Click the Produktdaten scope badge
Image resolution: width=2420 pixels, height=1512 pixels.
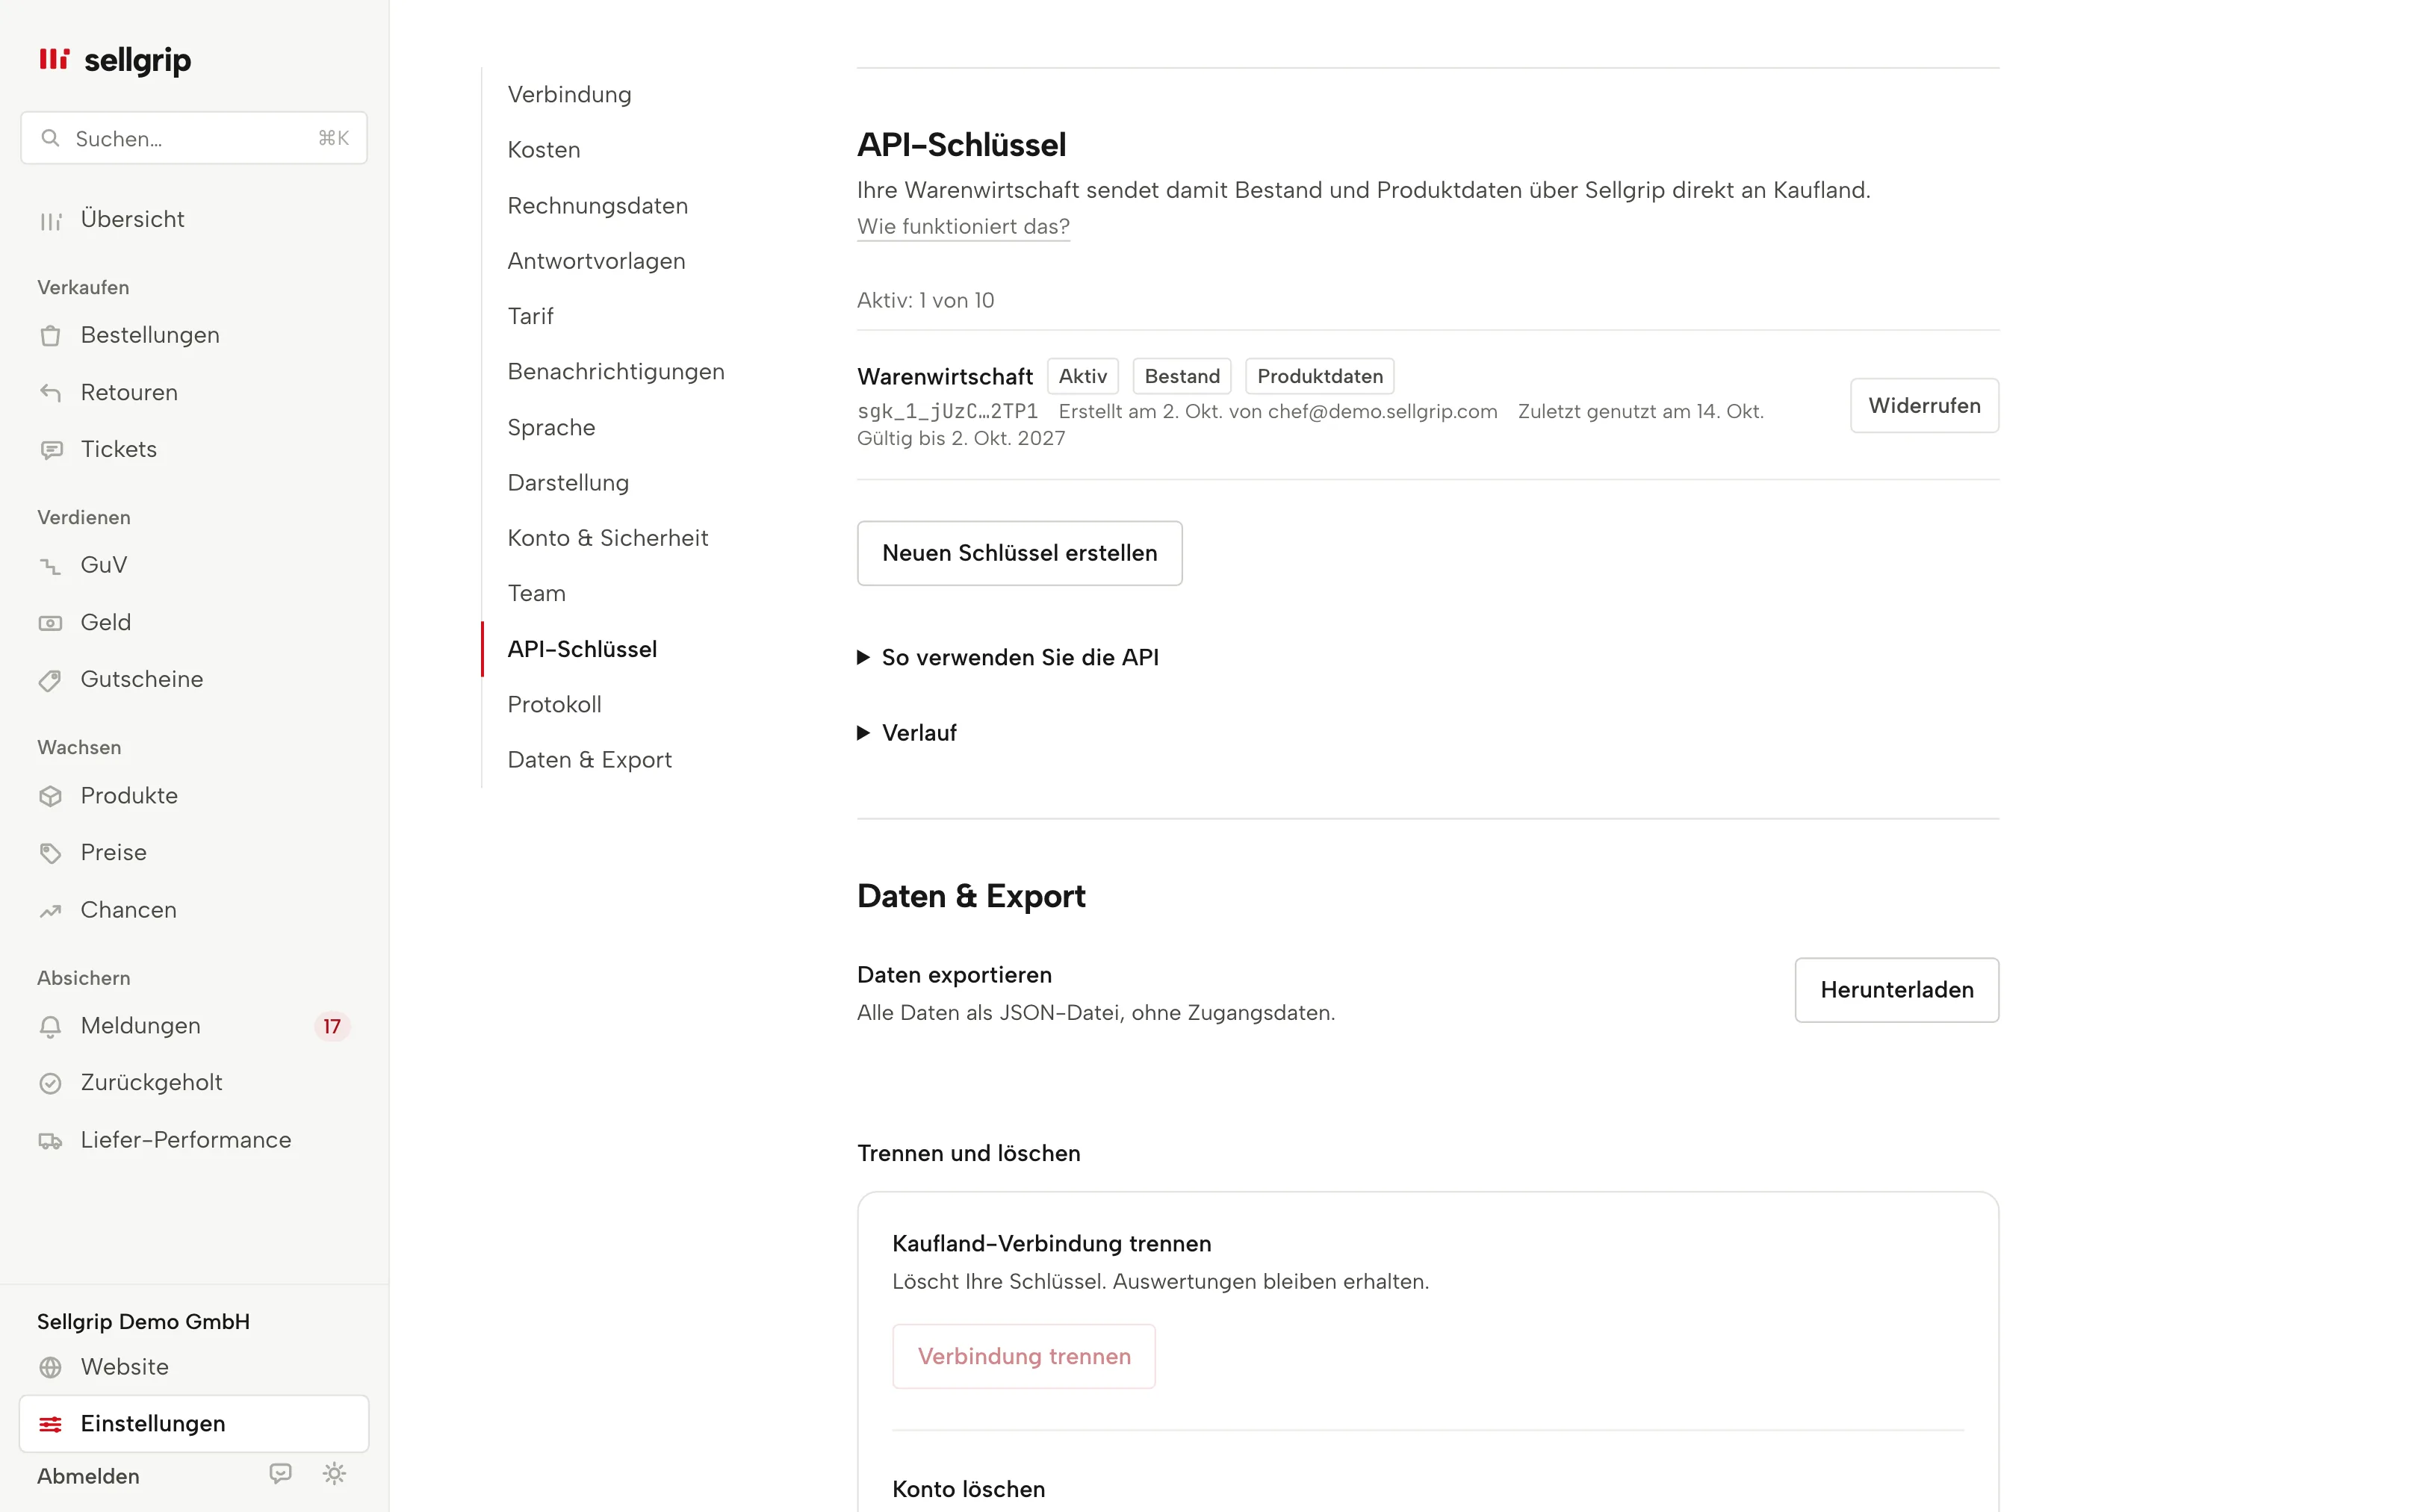(x=1320, y=376)
